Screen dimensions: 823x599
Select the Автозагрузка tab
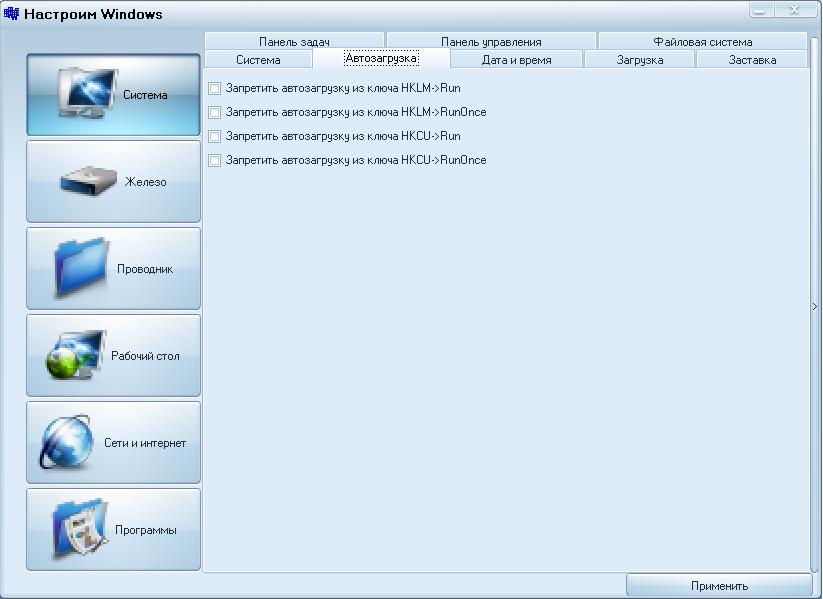point(382,58)
